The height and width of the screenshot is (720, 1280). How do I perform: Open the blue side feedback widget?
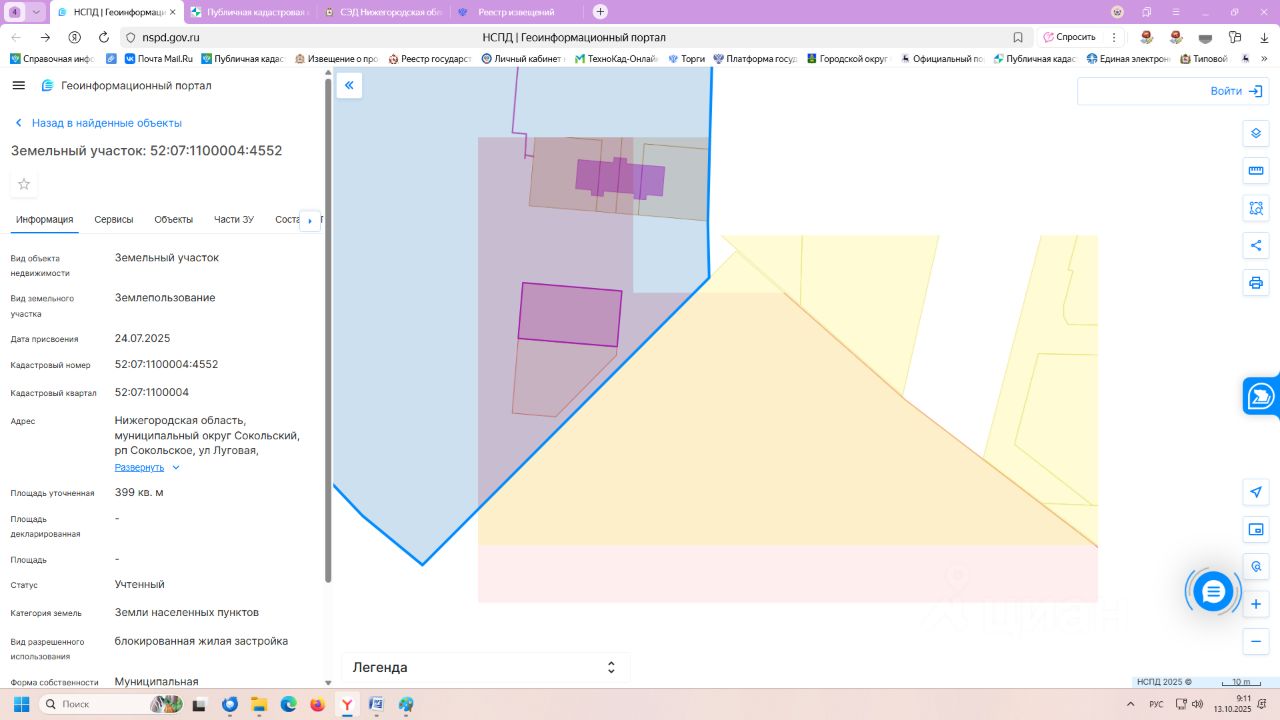(1262, 396)
